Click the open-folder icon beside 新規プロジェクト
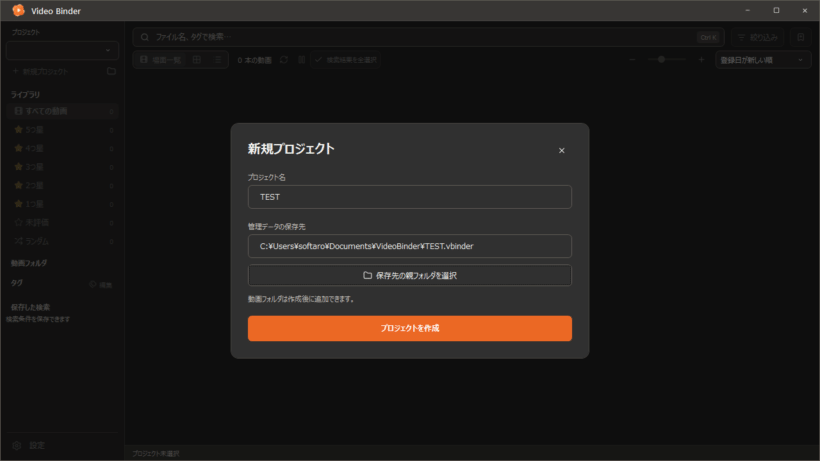Image resolution: width=820 pixels, height=461 pixels. point(111,71)
